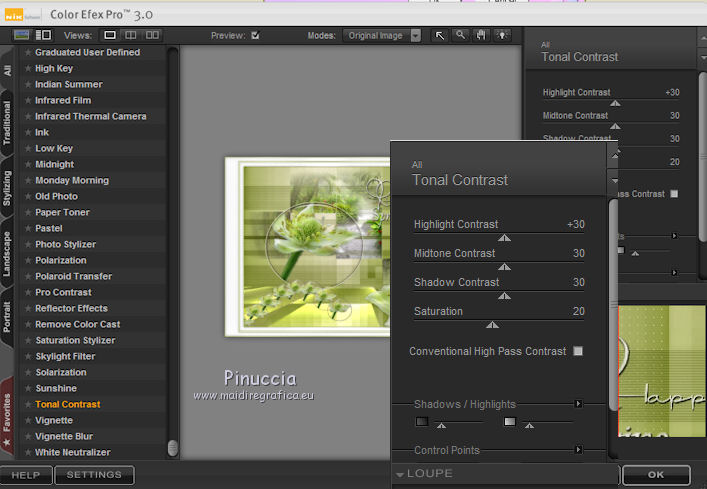Star the Indian Summer filter
This screenshot has width=707, height=489.
pyautogui.click(x=28, y=84)
